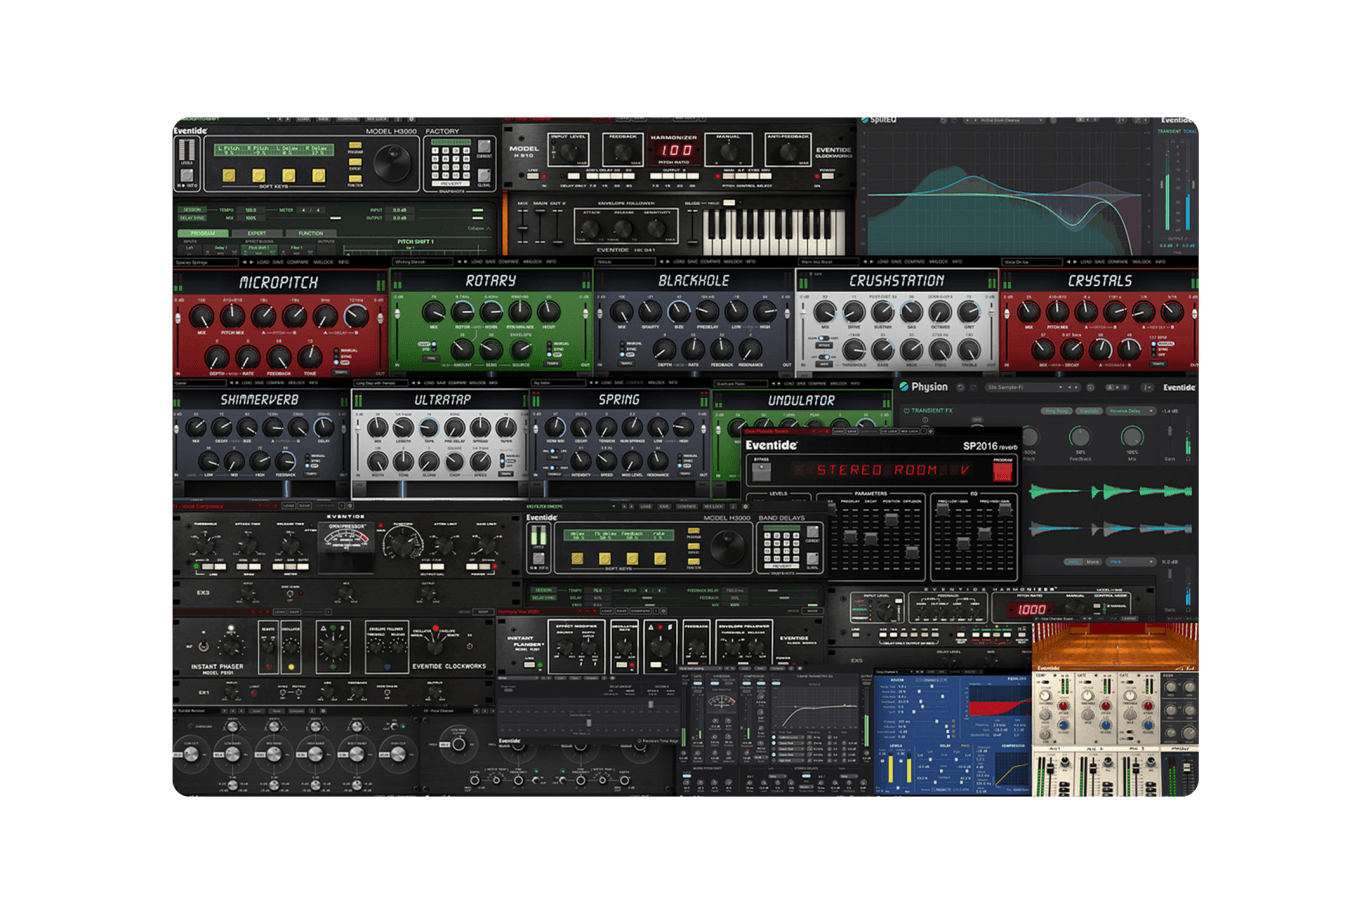
Task: Click the Tension knob in Spring
Action: 606,428
